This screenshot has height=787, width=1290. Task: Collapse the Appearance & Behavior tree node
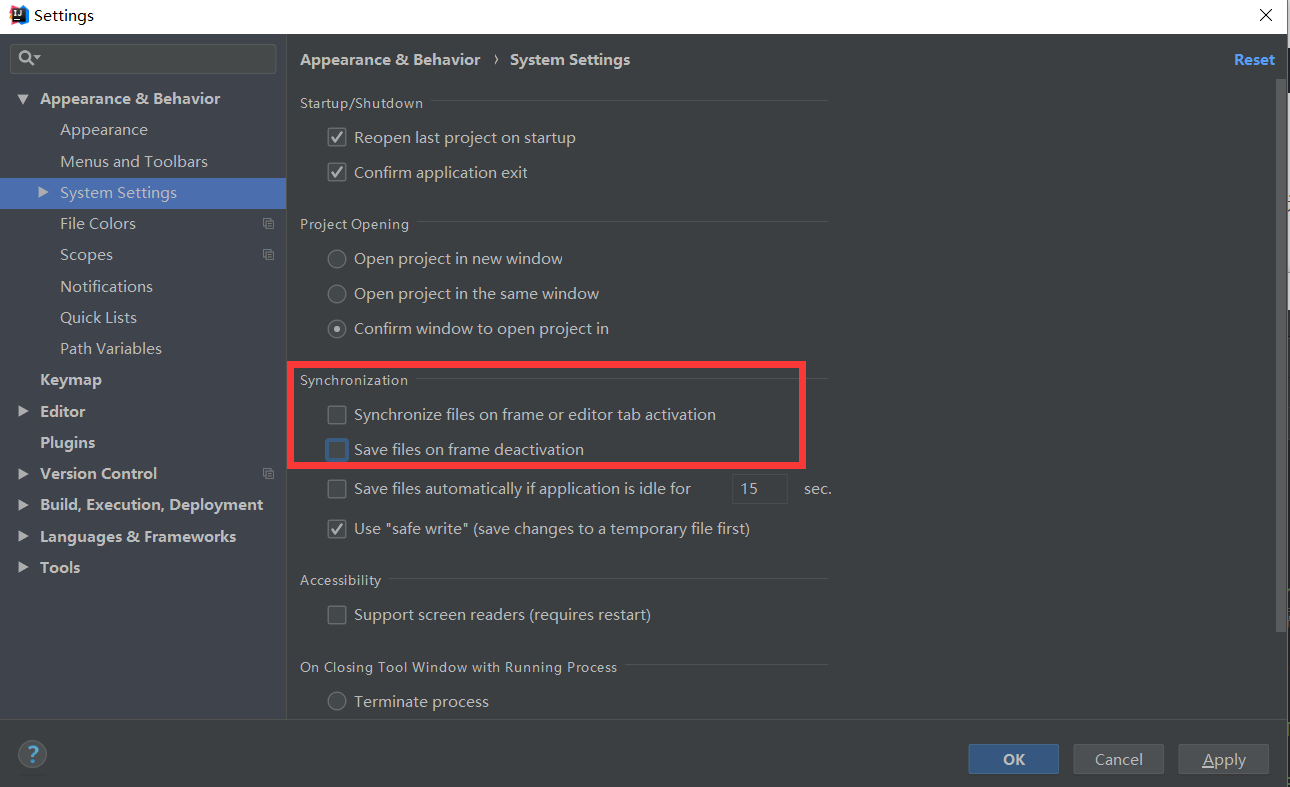point(23,99)
